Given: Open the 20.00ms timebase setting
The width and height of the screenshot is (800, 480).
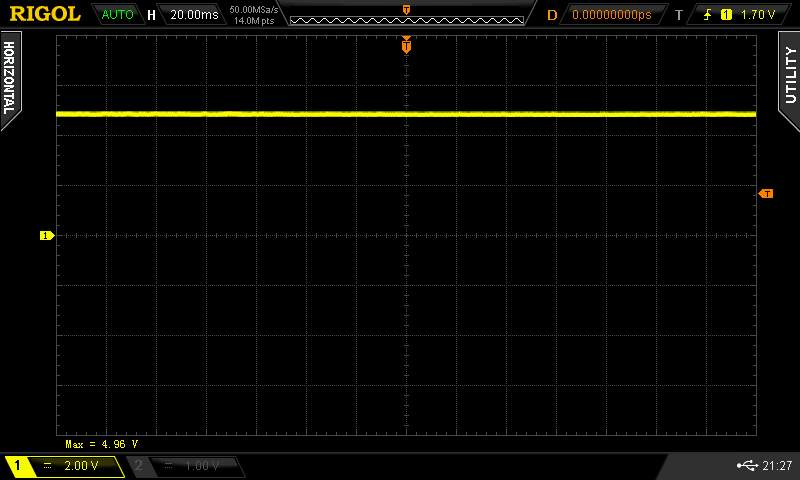Looking at the screenshot, I should [x=194, y=15].
